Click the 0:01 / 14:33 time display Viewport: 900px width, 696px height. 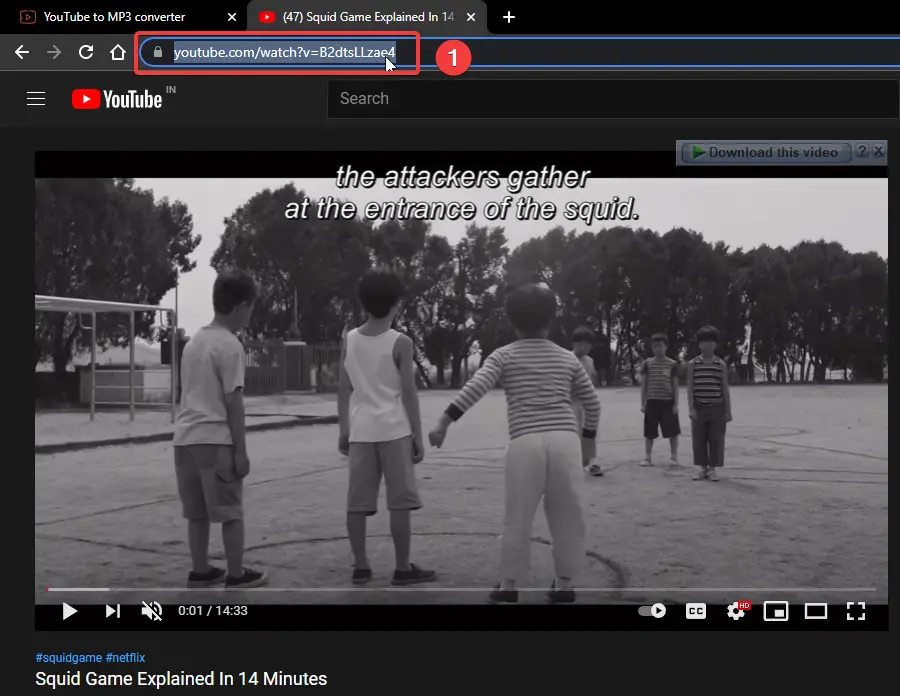tap(212, 611)
